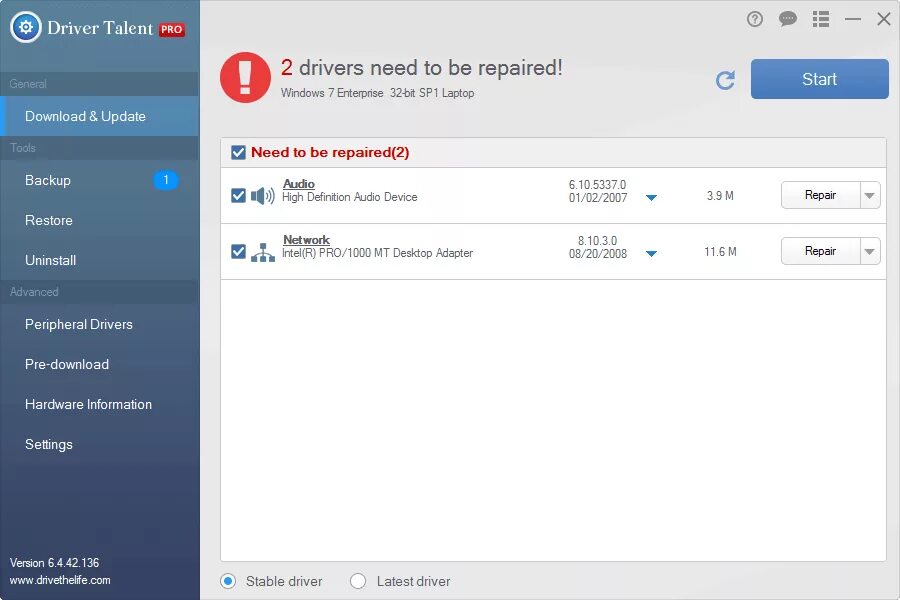
Task: Select the Stable driver radio button
Action: click(x=228, y=581)
